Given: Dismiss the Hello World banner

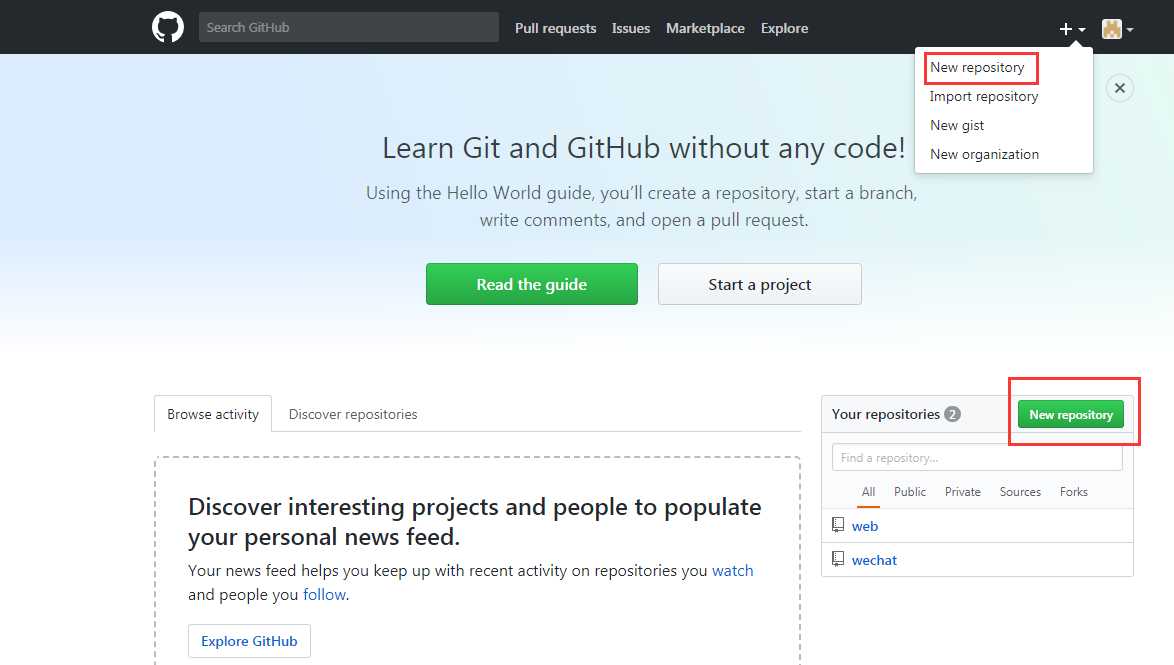Looking at the screenshot, I should point(1119,88).
